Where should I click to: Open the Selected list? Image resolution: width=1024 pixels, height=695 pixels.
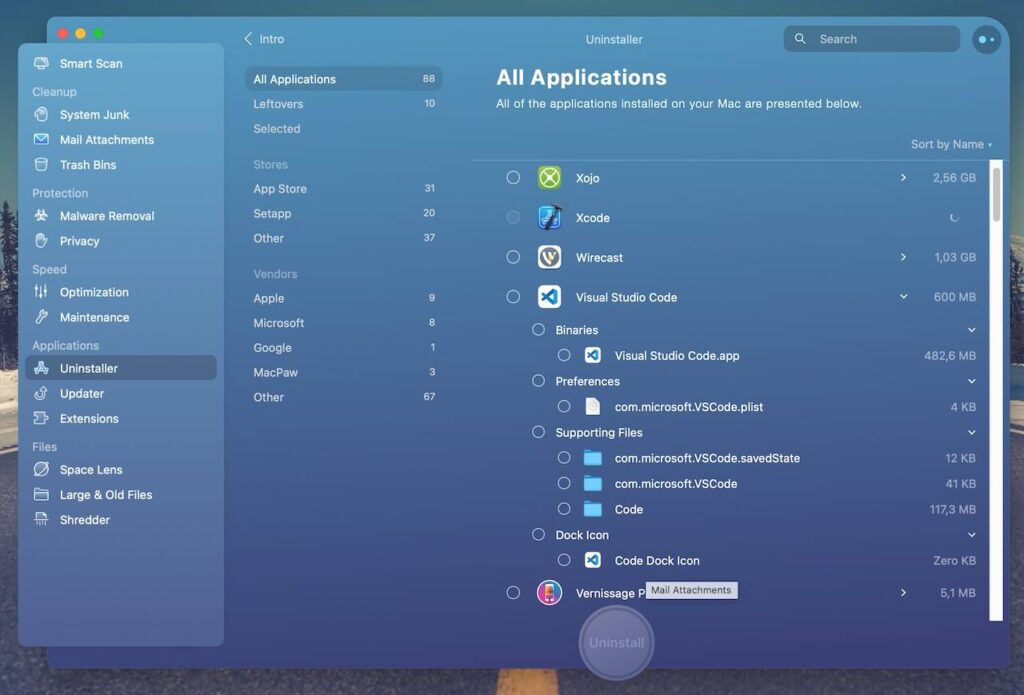(344, 129)
